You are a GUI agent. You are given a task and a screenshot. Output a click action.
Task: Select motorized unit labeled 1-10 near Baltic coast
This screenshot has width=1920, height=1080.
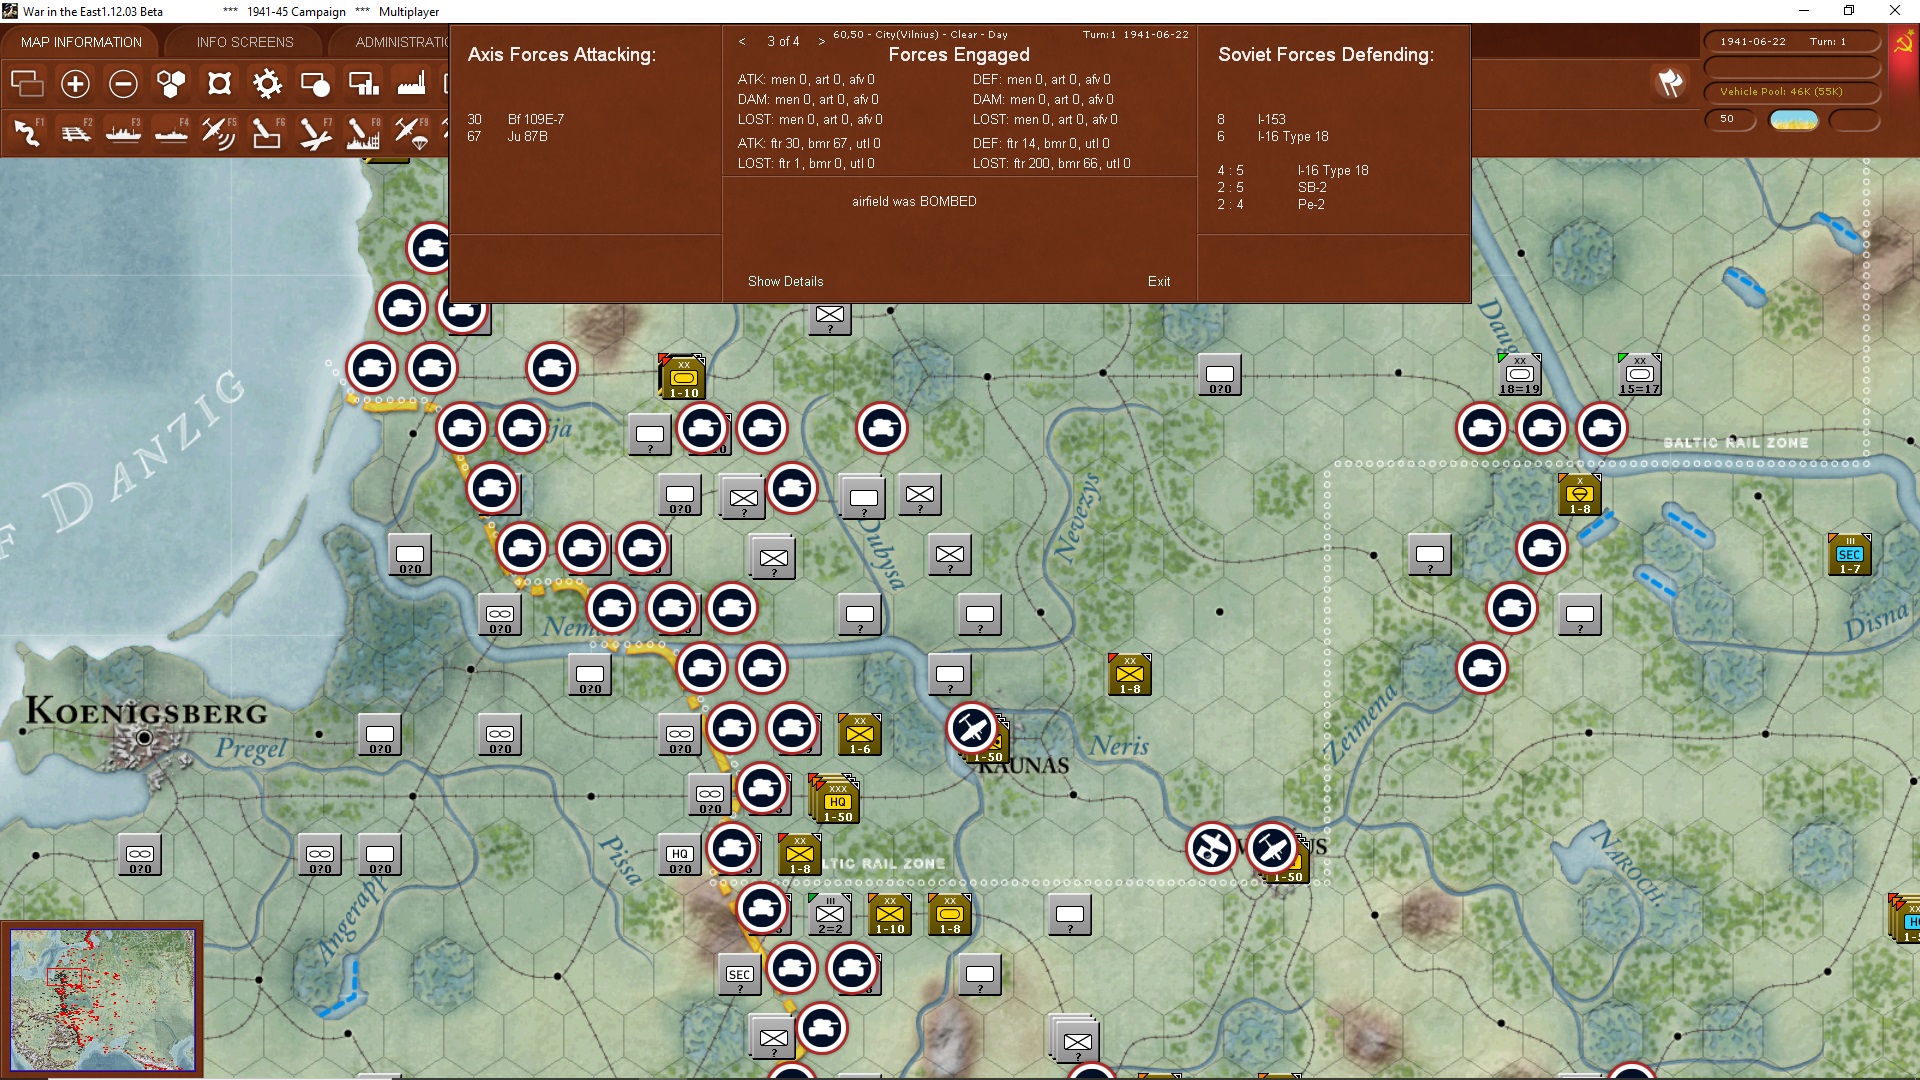click(x=683, y=378)
